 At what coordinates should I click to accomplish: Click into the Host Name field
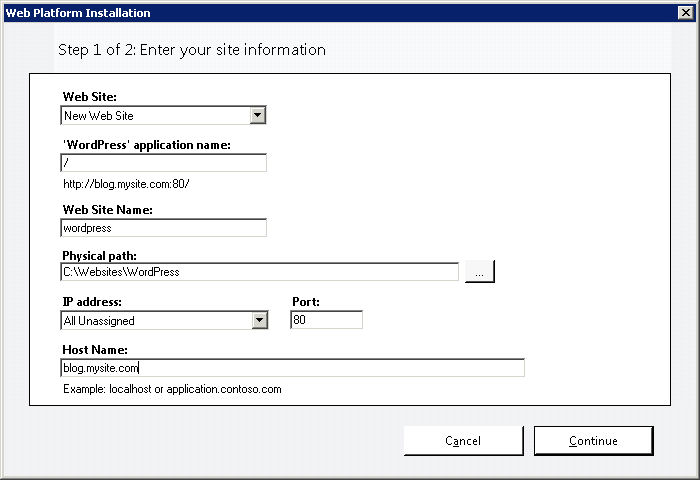coord(292,368)
